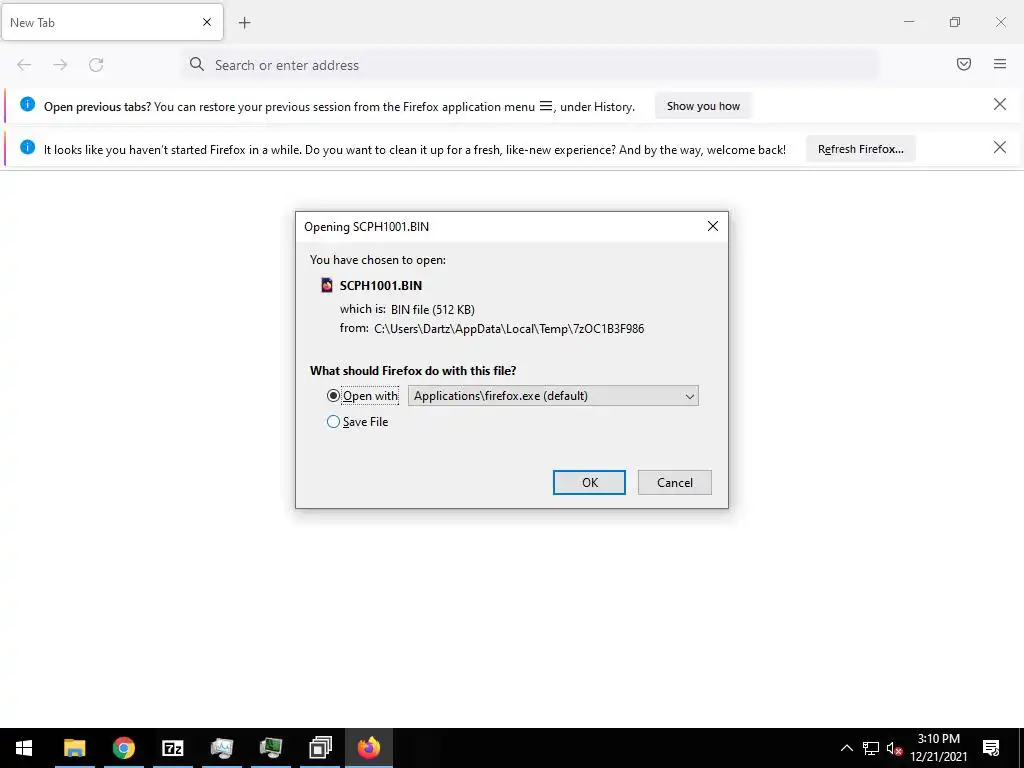Select the 'Open with' radio button
Image resolution: width=1024 pixels, height=768 pixels.
pos(333,396)
